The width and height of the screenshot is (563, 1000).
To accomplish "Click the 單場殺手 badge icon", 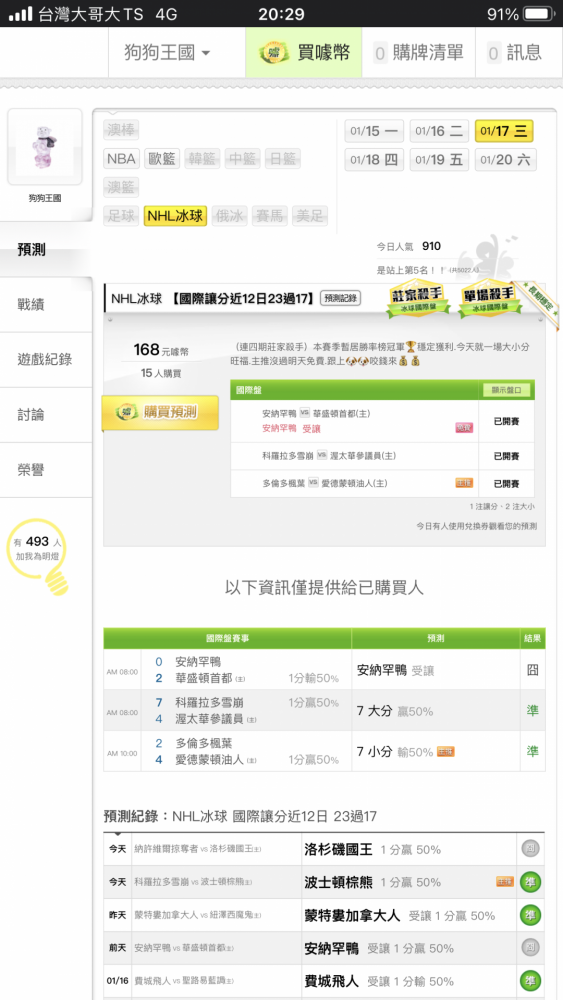I will tap(489, 300).
